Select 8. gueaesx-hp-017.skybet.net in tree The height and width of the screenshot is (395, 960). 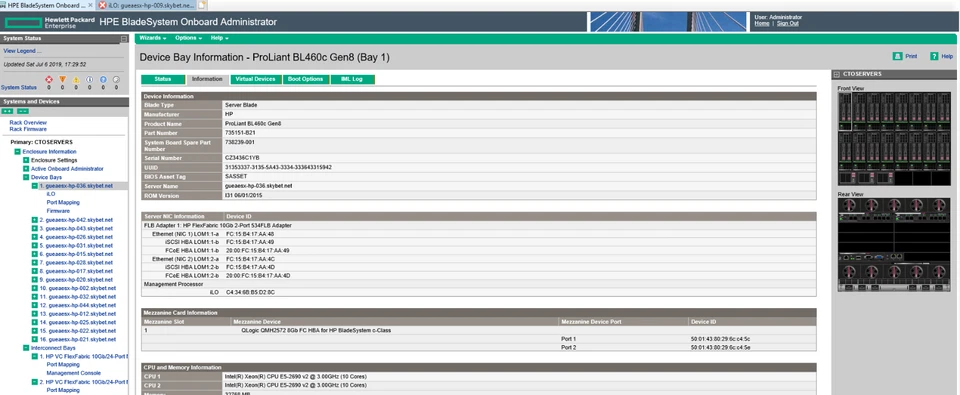76,271
